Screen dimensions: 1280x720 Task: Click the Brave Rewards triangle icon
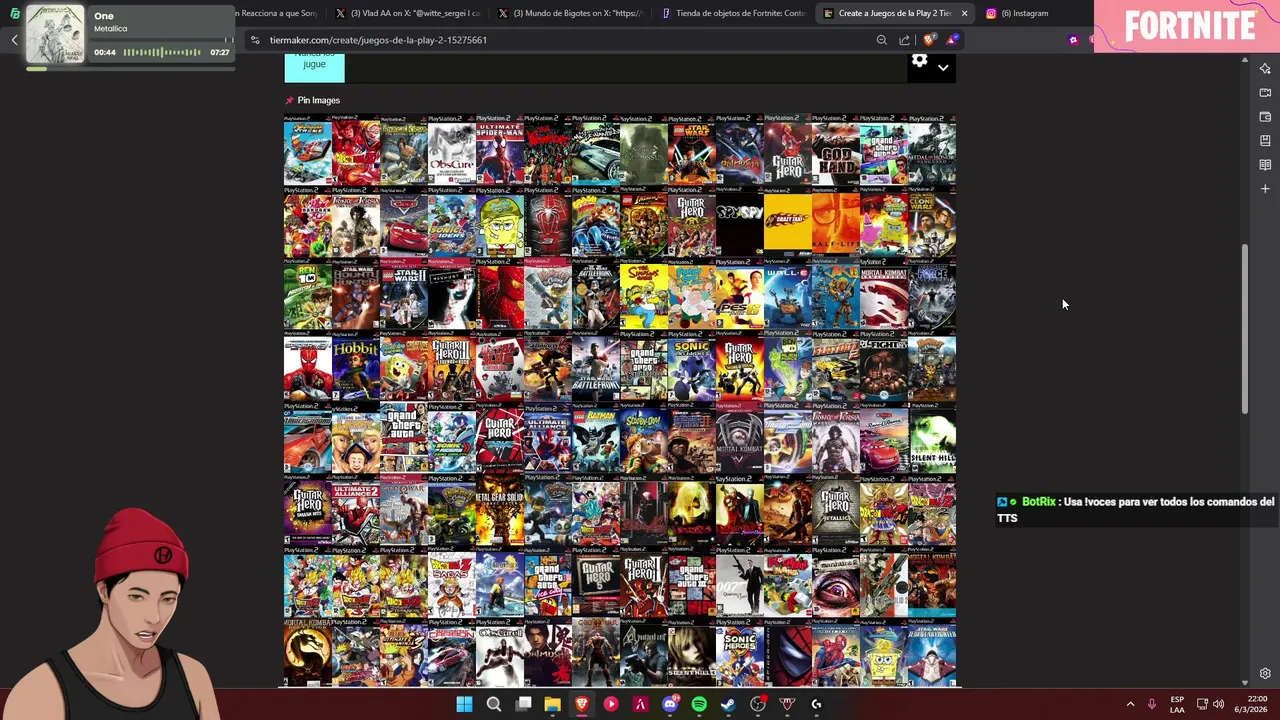point(953,40)
